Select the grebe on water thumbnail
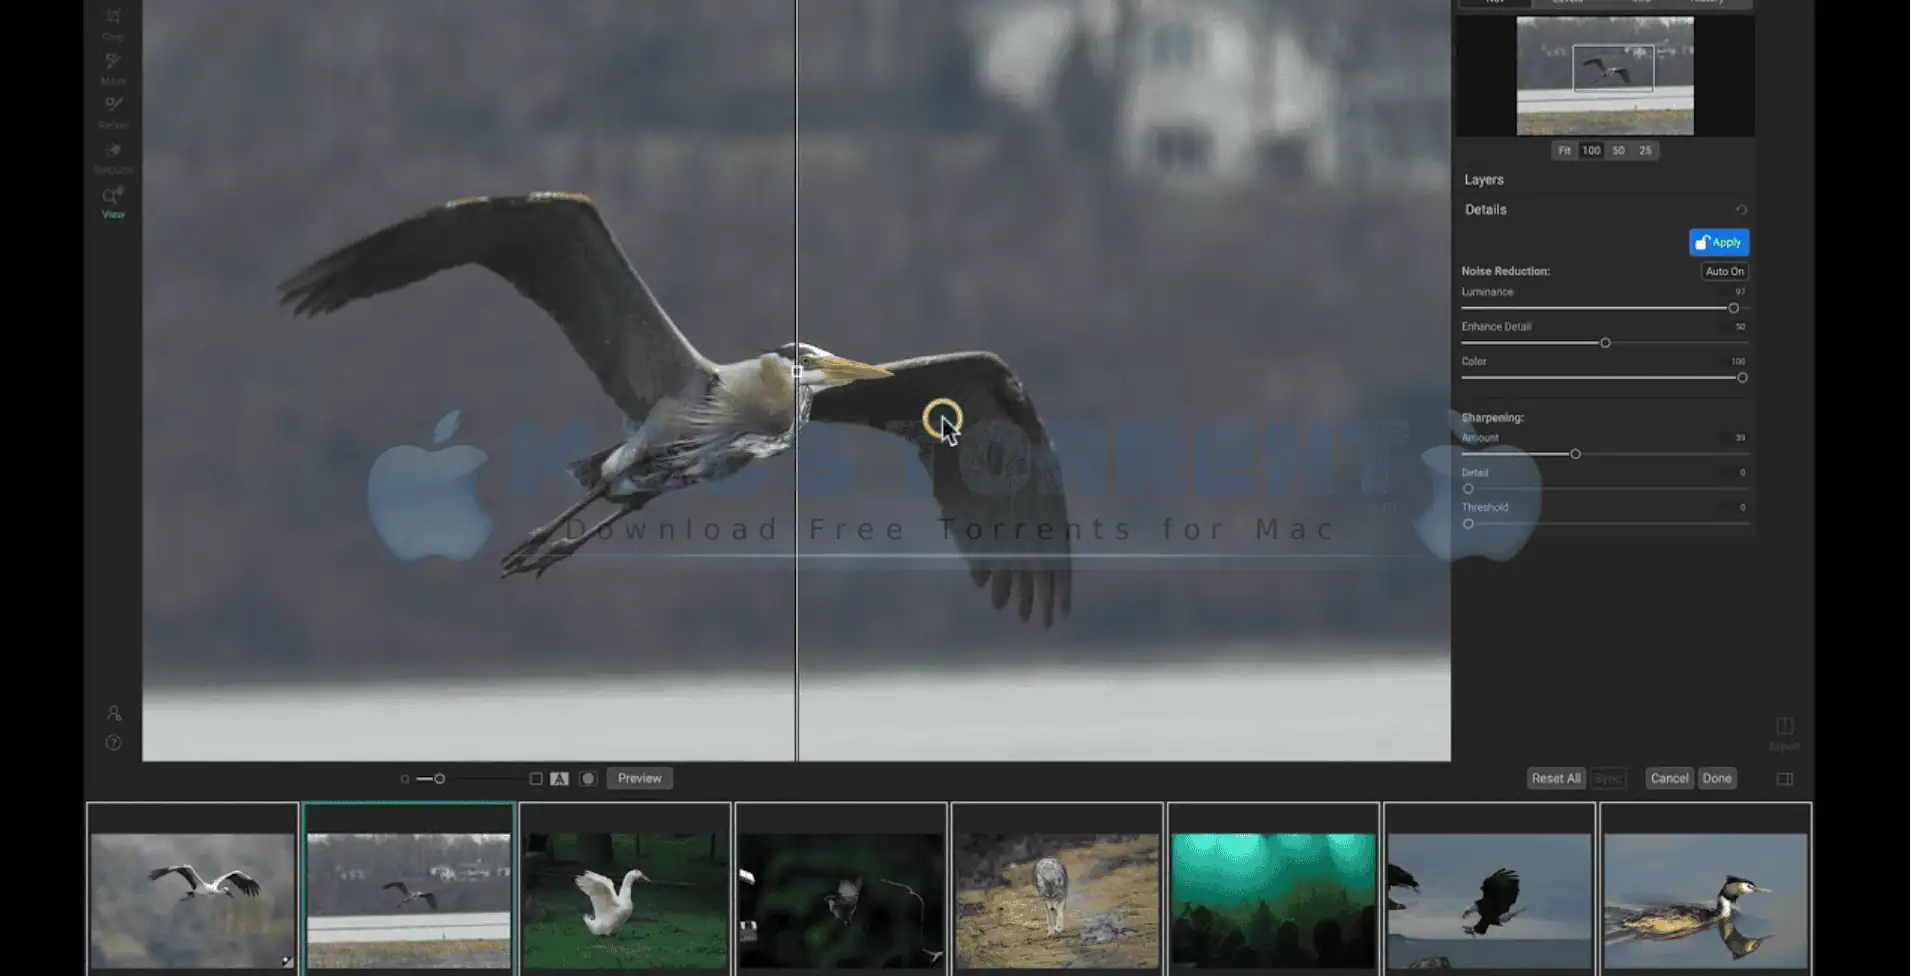This screenshot has width=1911, height=976. pos(1705,901)
